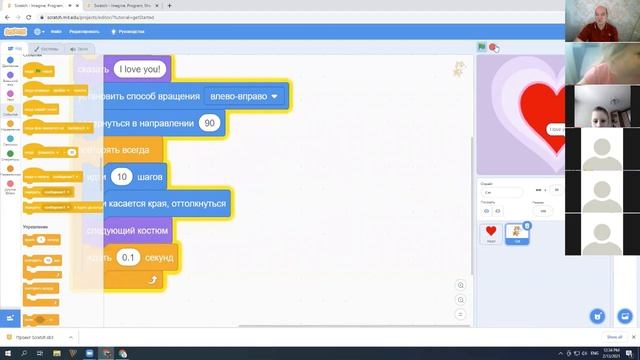Viewport: 640px width, 360px height.
Task: Open the влево-вправо rotation style dropdown
Action: pos(244,96)
